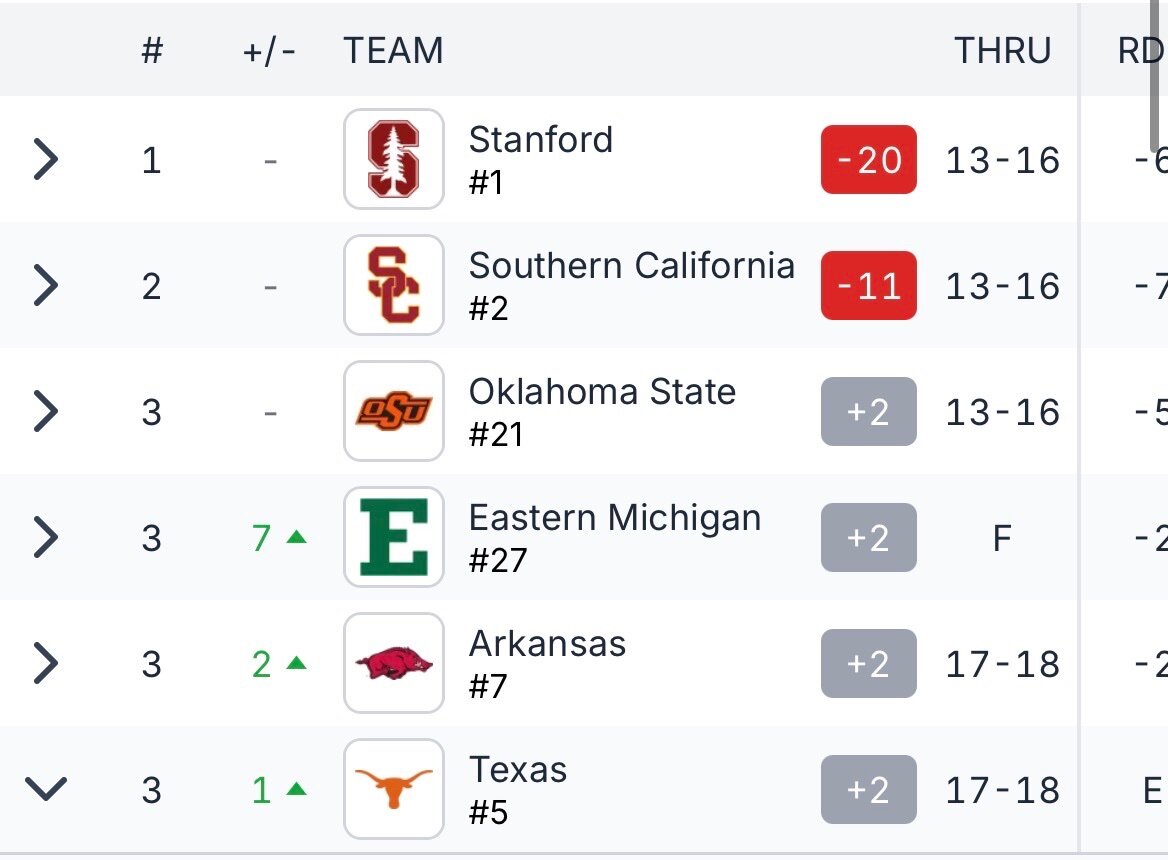This screenshot has height=860, width=1170.
Task: Expand the Stanford row chevron
Action: pos(46,159)
